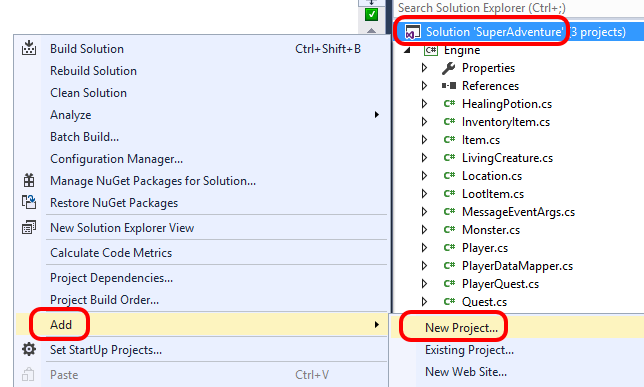
Task: Collapse the Engine project node
Action: pos(407,50)
